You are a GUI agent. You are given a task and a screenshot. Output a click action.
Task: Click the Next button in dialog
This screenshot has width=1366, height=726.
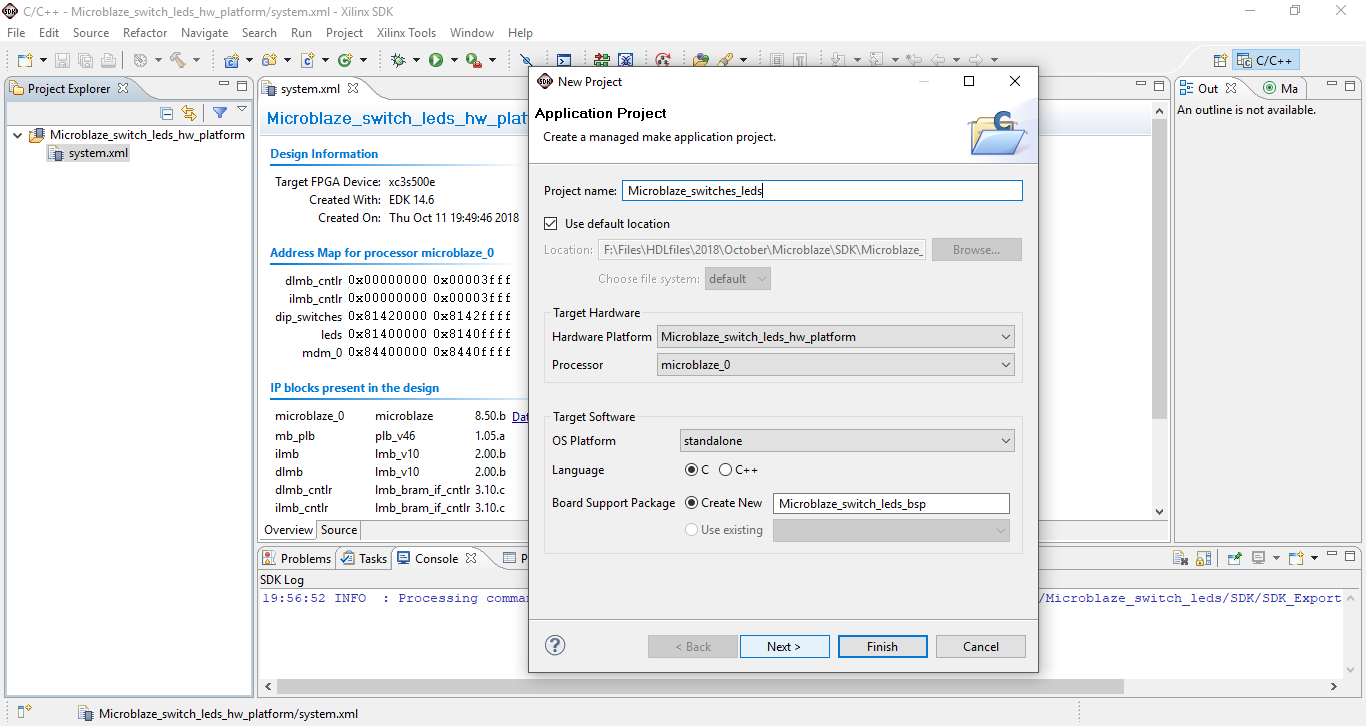(x=784, y=646)
